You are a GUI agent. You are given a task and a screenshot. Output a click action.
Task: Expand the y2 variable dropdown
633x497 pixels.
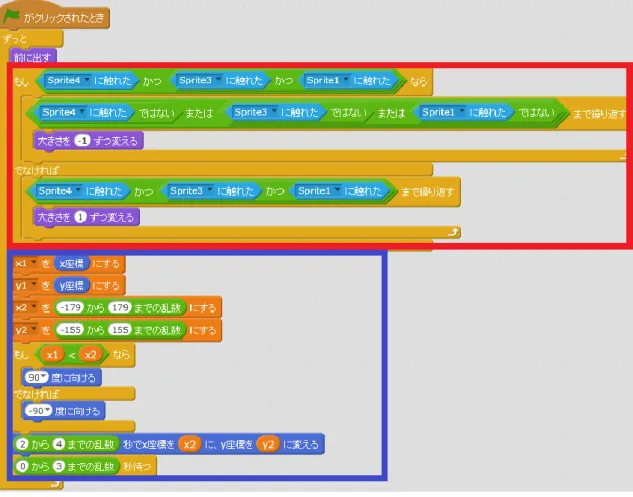[34, 329]
